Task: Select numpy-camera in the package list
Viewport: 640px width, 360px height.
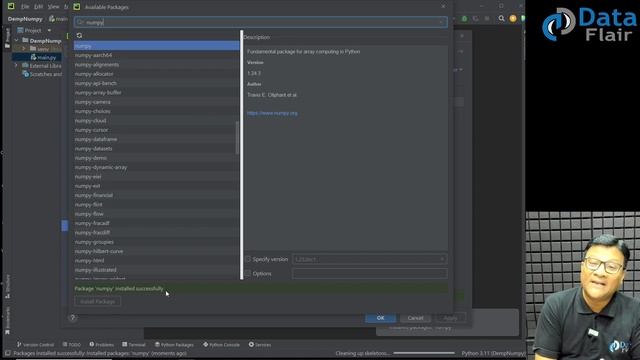Action: pyautogui.click(x=156, y=102)
